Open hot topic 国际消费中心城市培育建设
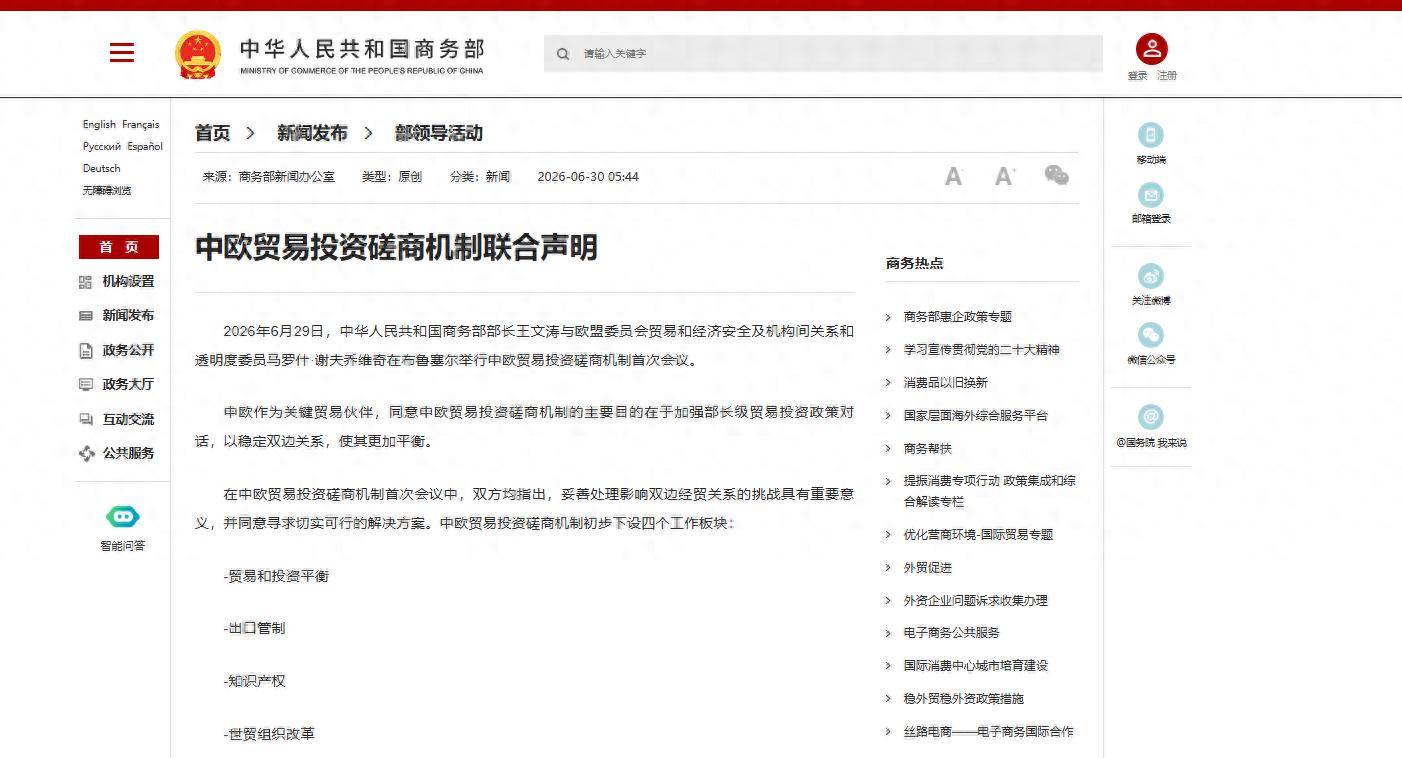This screenshot has height=758, width=1402. pos(976,666)
